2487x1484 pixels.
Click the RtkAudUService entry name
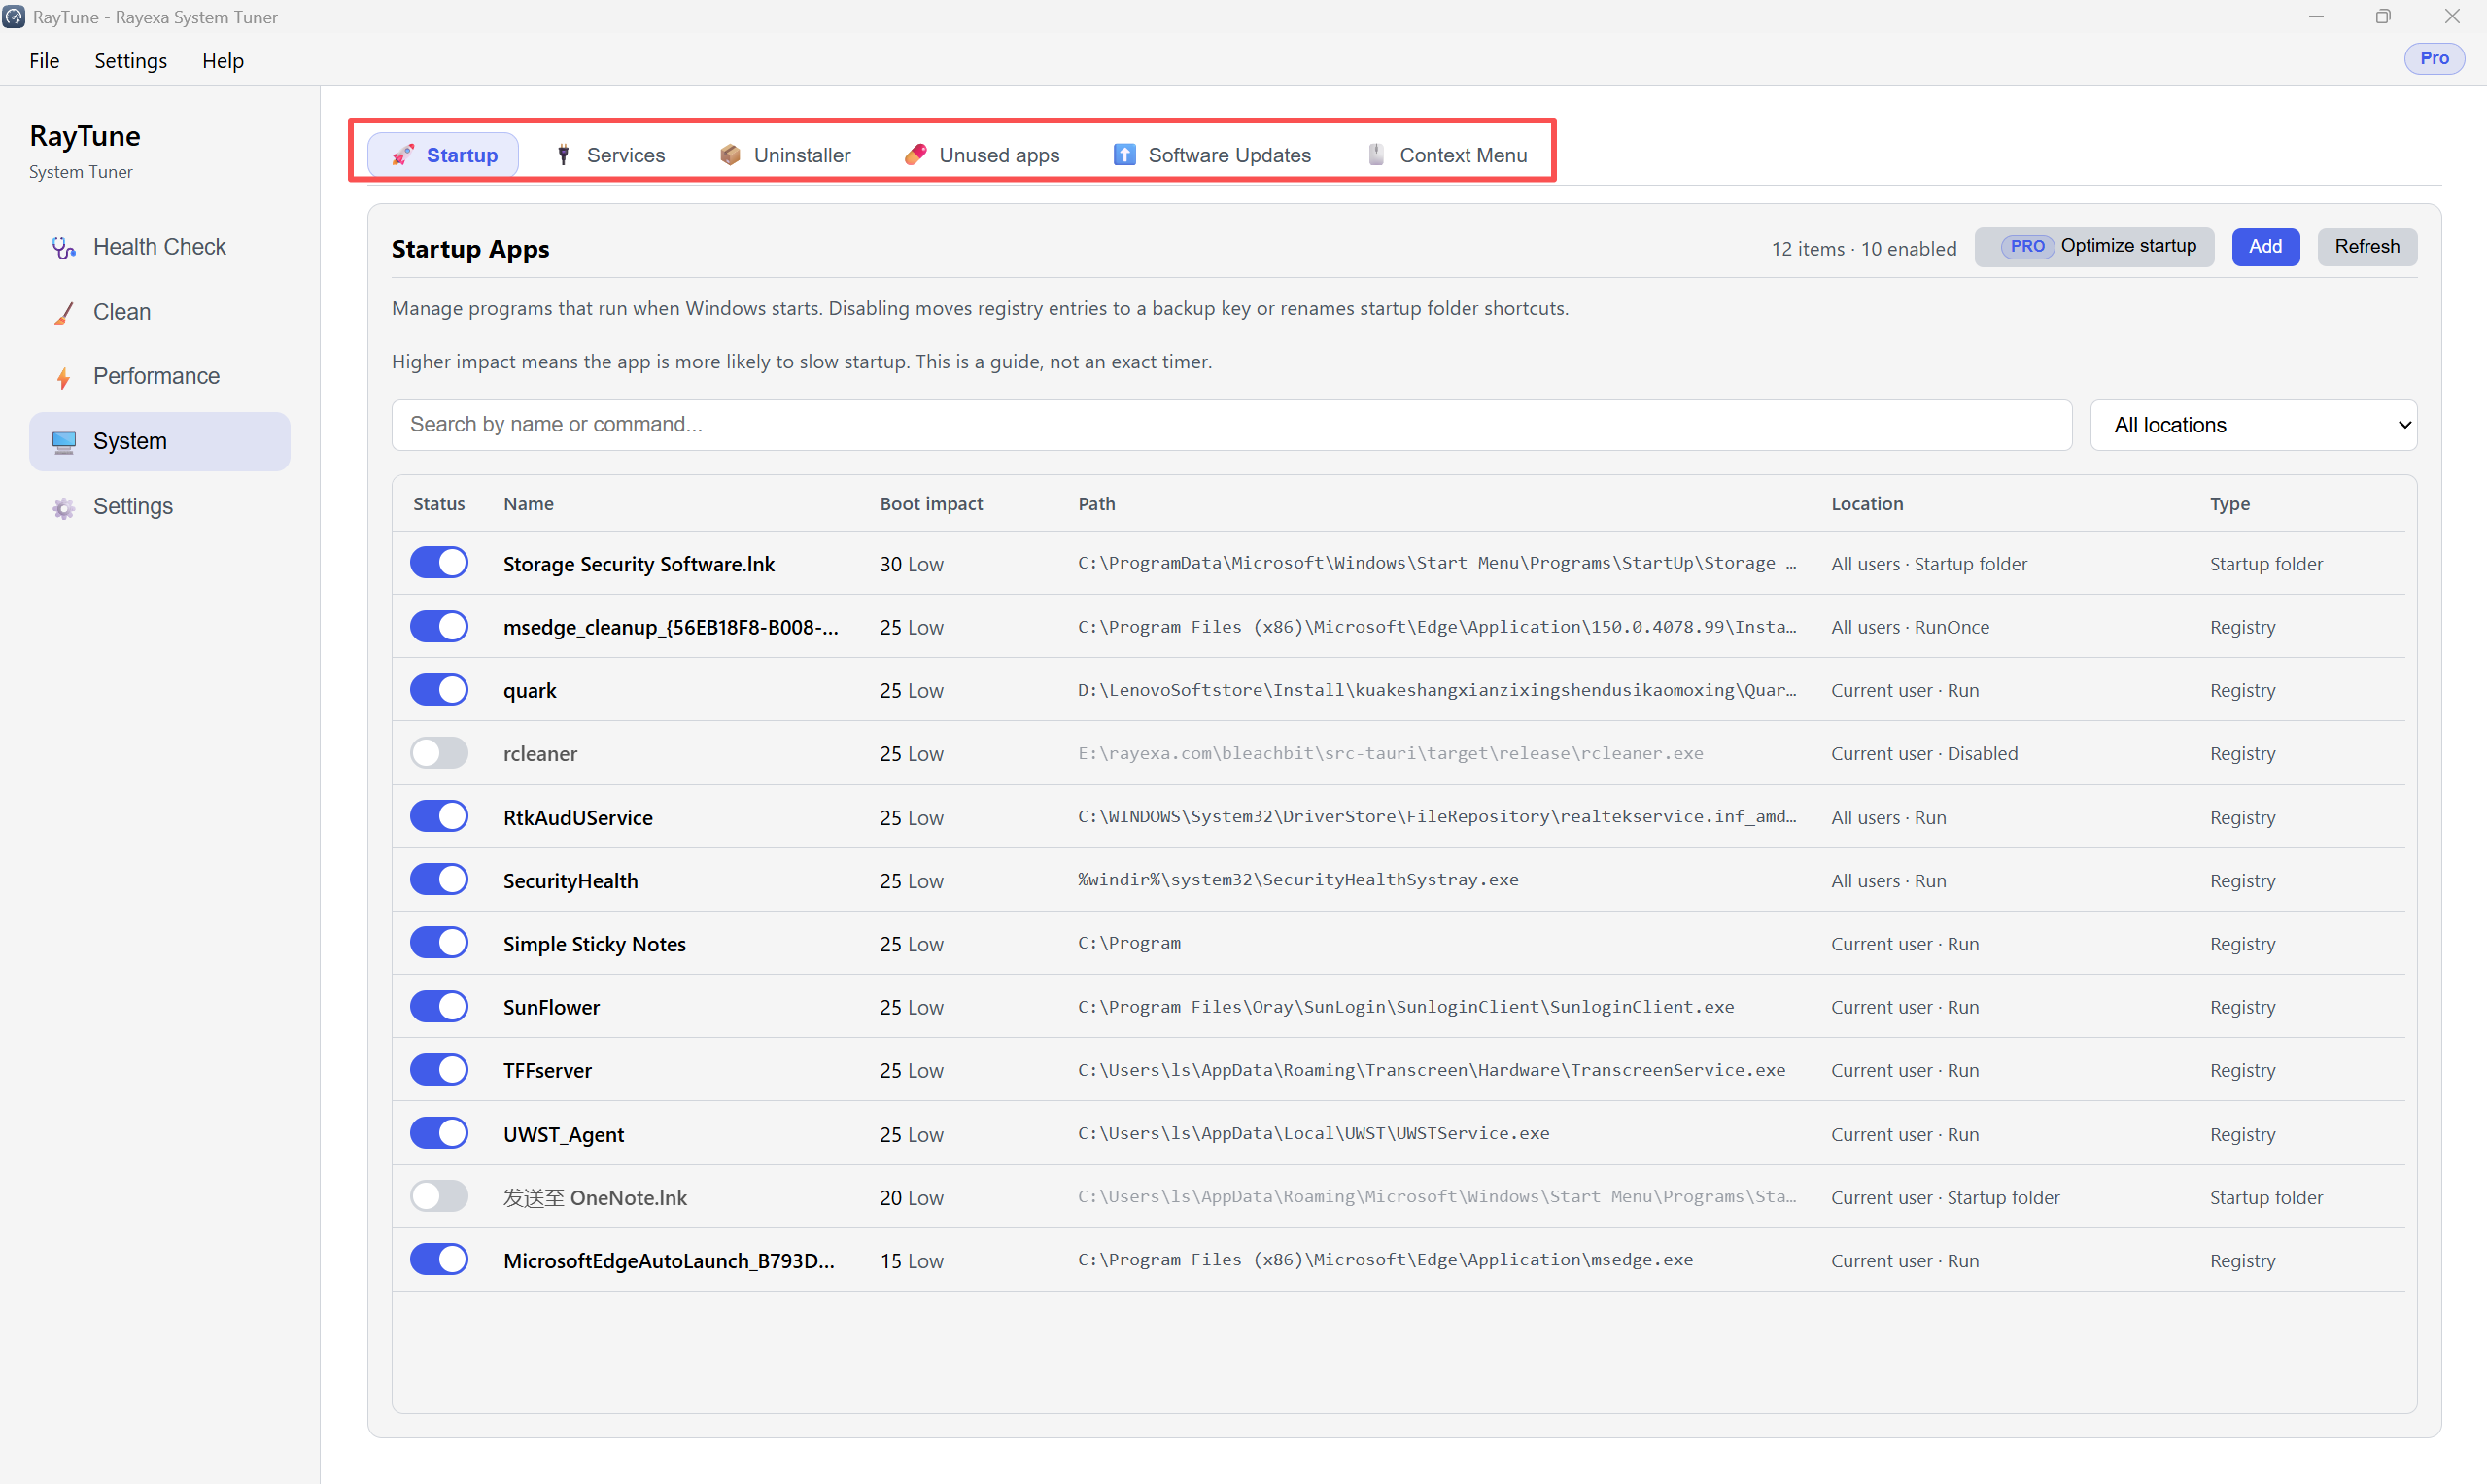[x=577, y=818]
